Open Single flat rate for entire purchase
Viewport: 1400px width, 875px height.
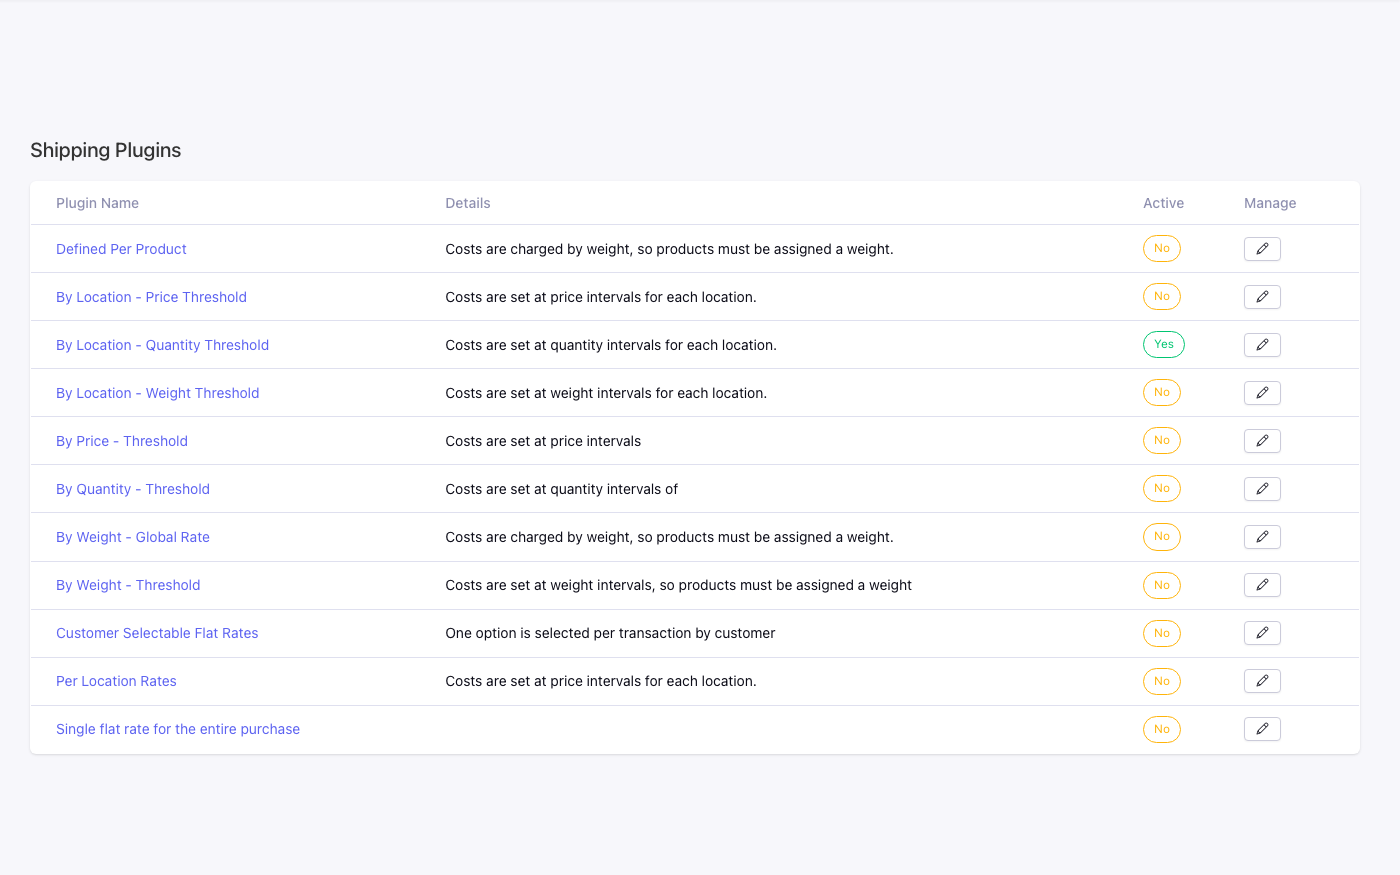coord(178,729)
